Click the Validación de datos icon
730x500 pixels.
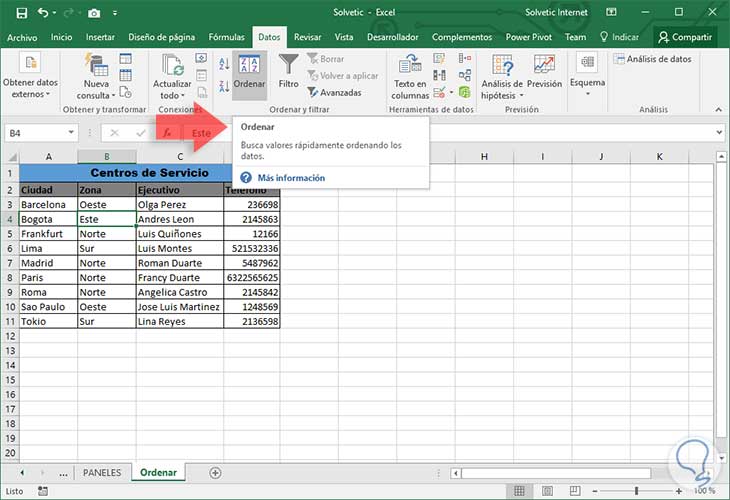[x=439, y=92]
